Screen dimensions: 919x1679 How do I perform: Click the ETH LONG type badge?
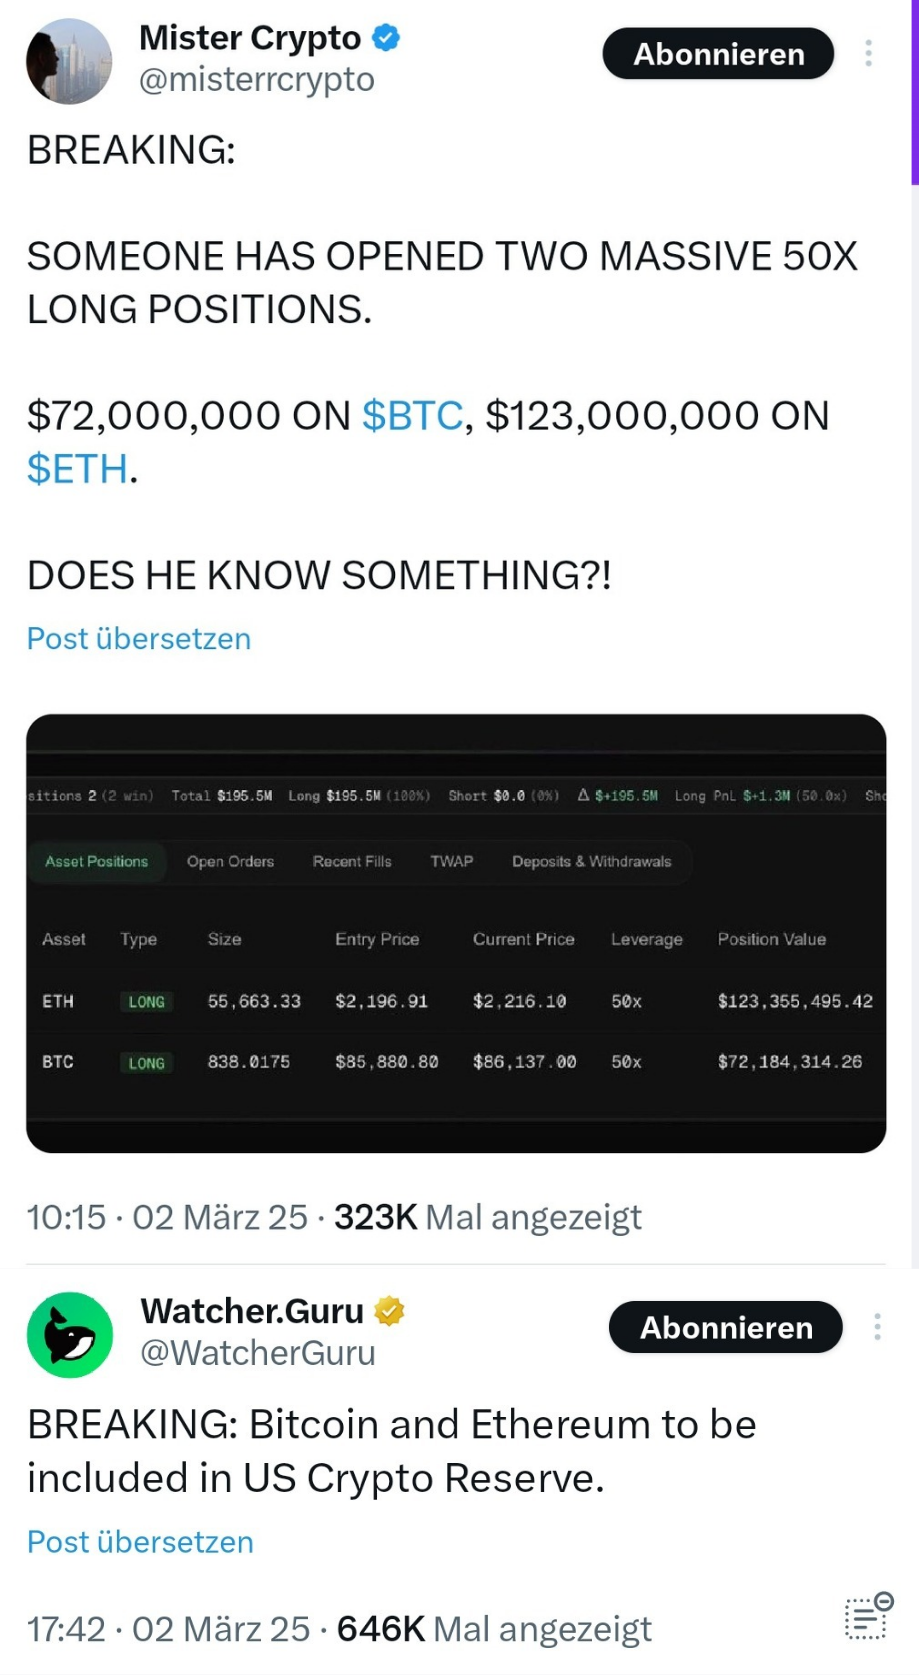[x=147, y=1002]
